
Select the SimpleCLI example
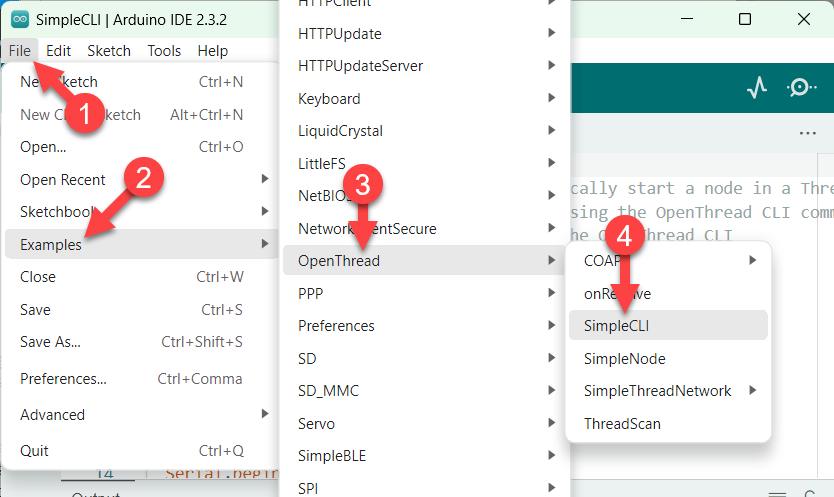(617, 325)
